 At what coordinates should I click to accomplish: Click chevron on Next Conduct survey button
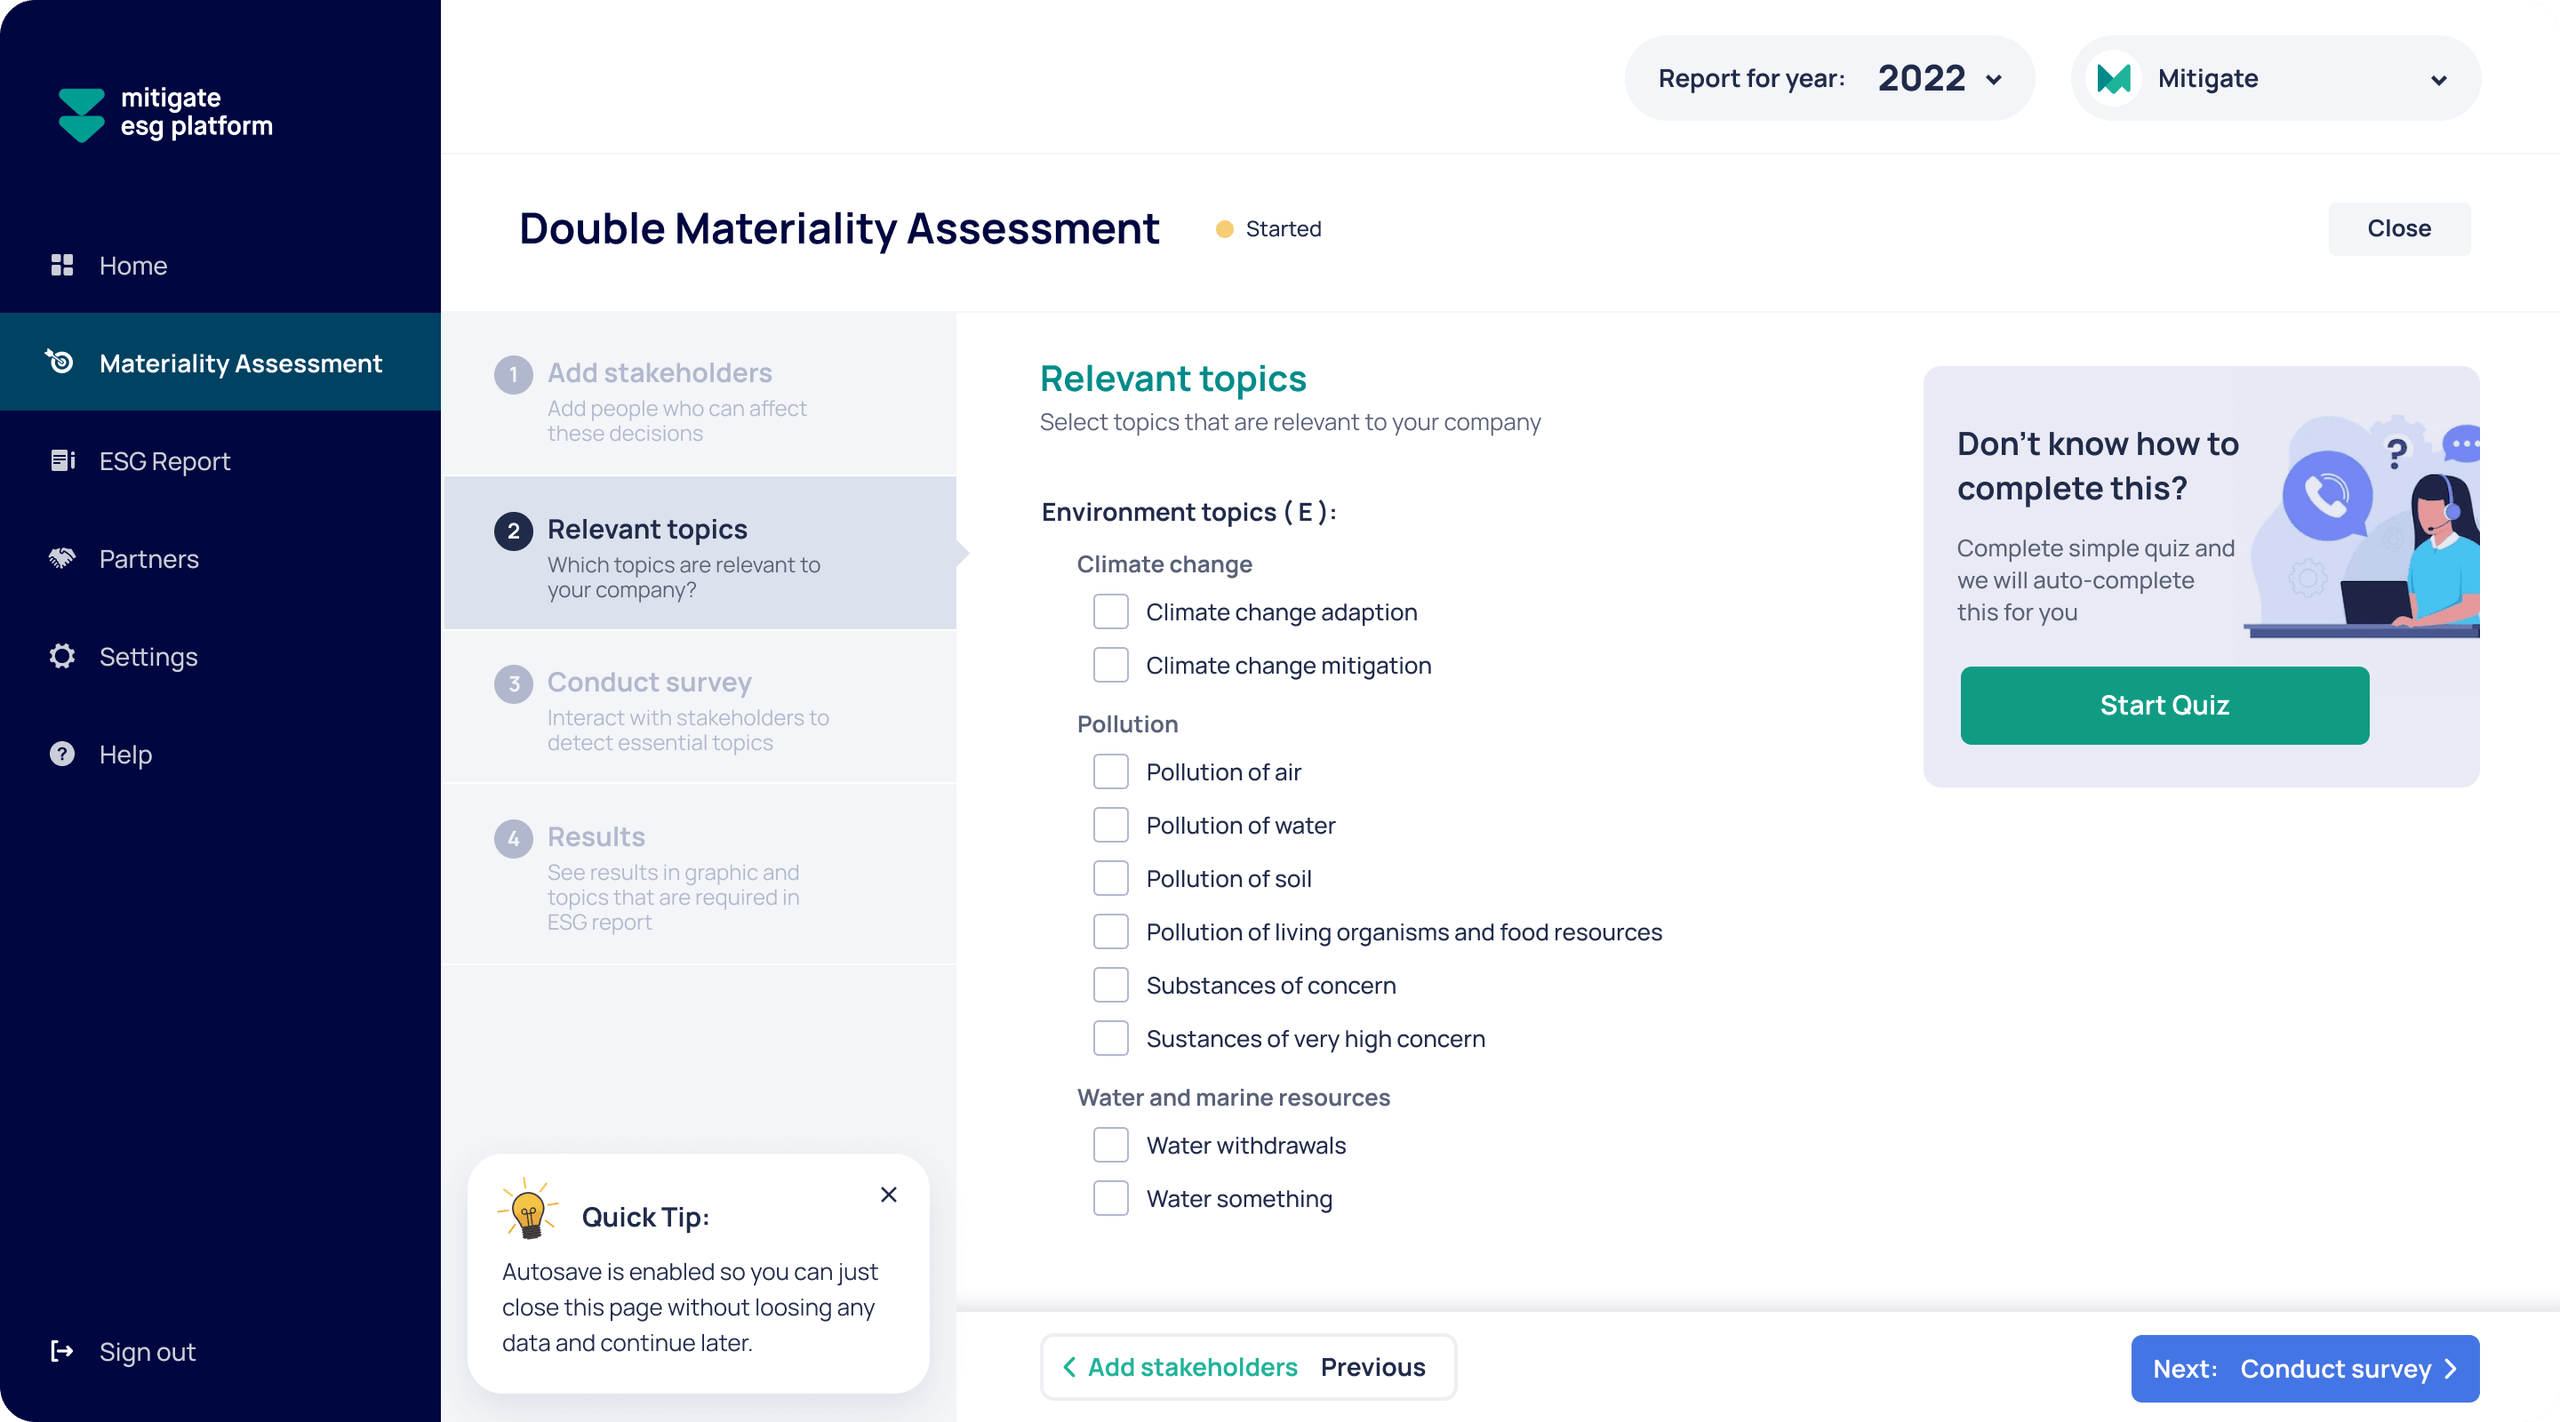pyautogui.click(x=2450, y=1368)
